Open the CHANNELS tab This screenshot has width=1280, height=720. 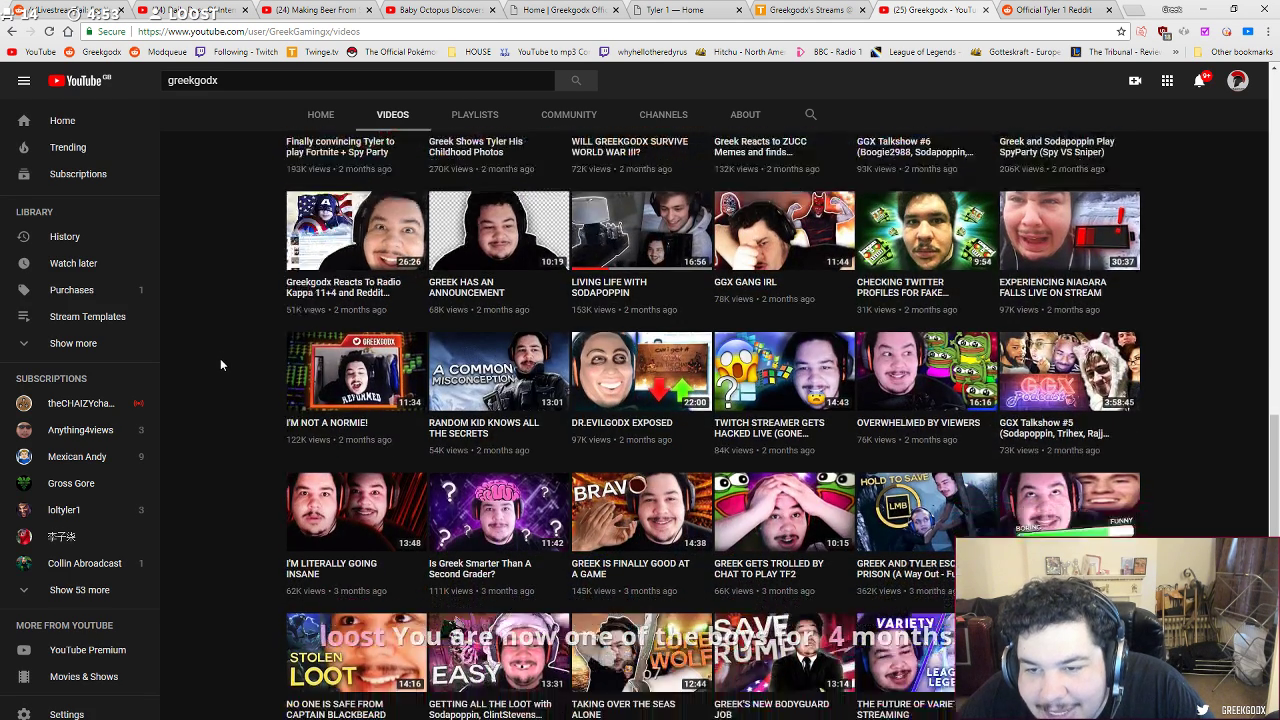pyautogui.click(x=663, y=115)
